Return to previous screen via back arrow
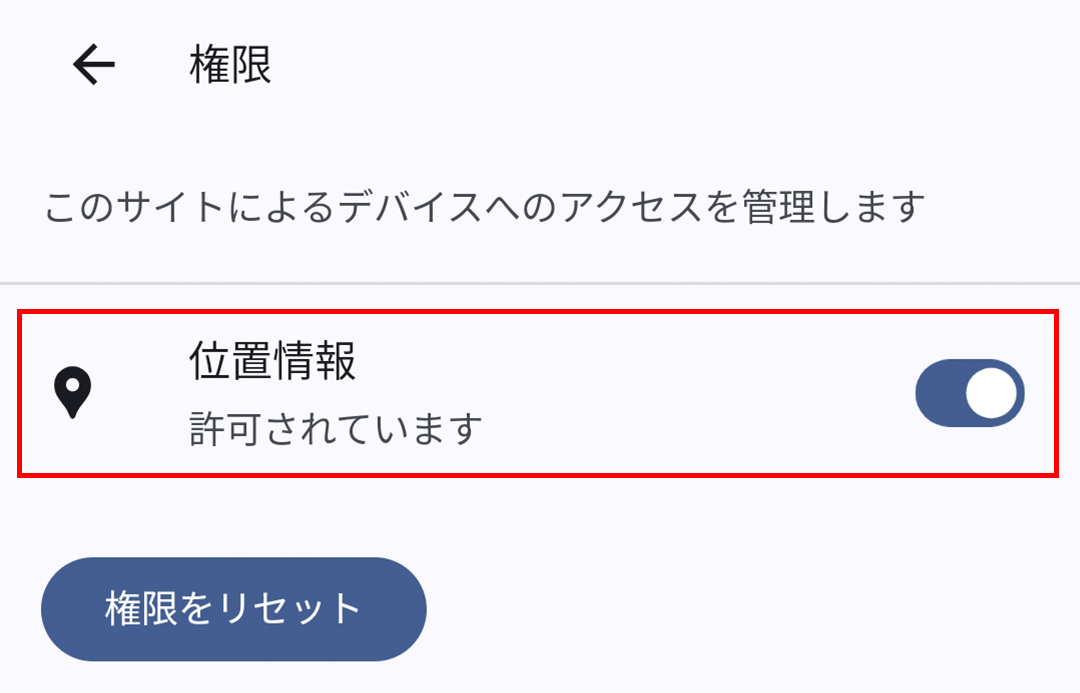The height and width of the screenshot is (693, 1080). point(94,64)
